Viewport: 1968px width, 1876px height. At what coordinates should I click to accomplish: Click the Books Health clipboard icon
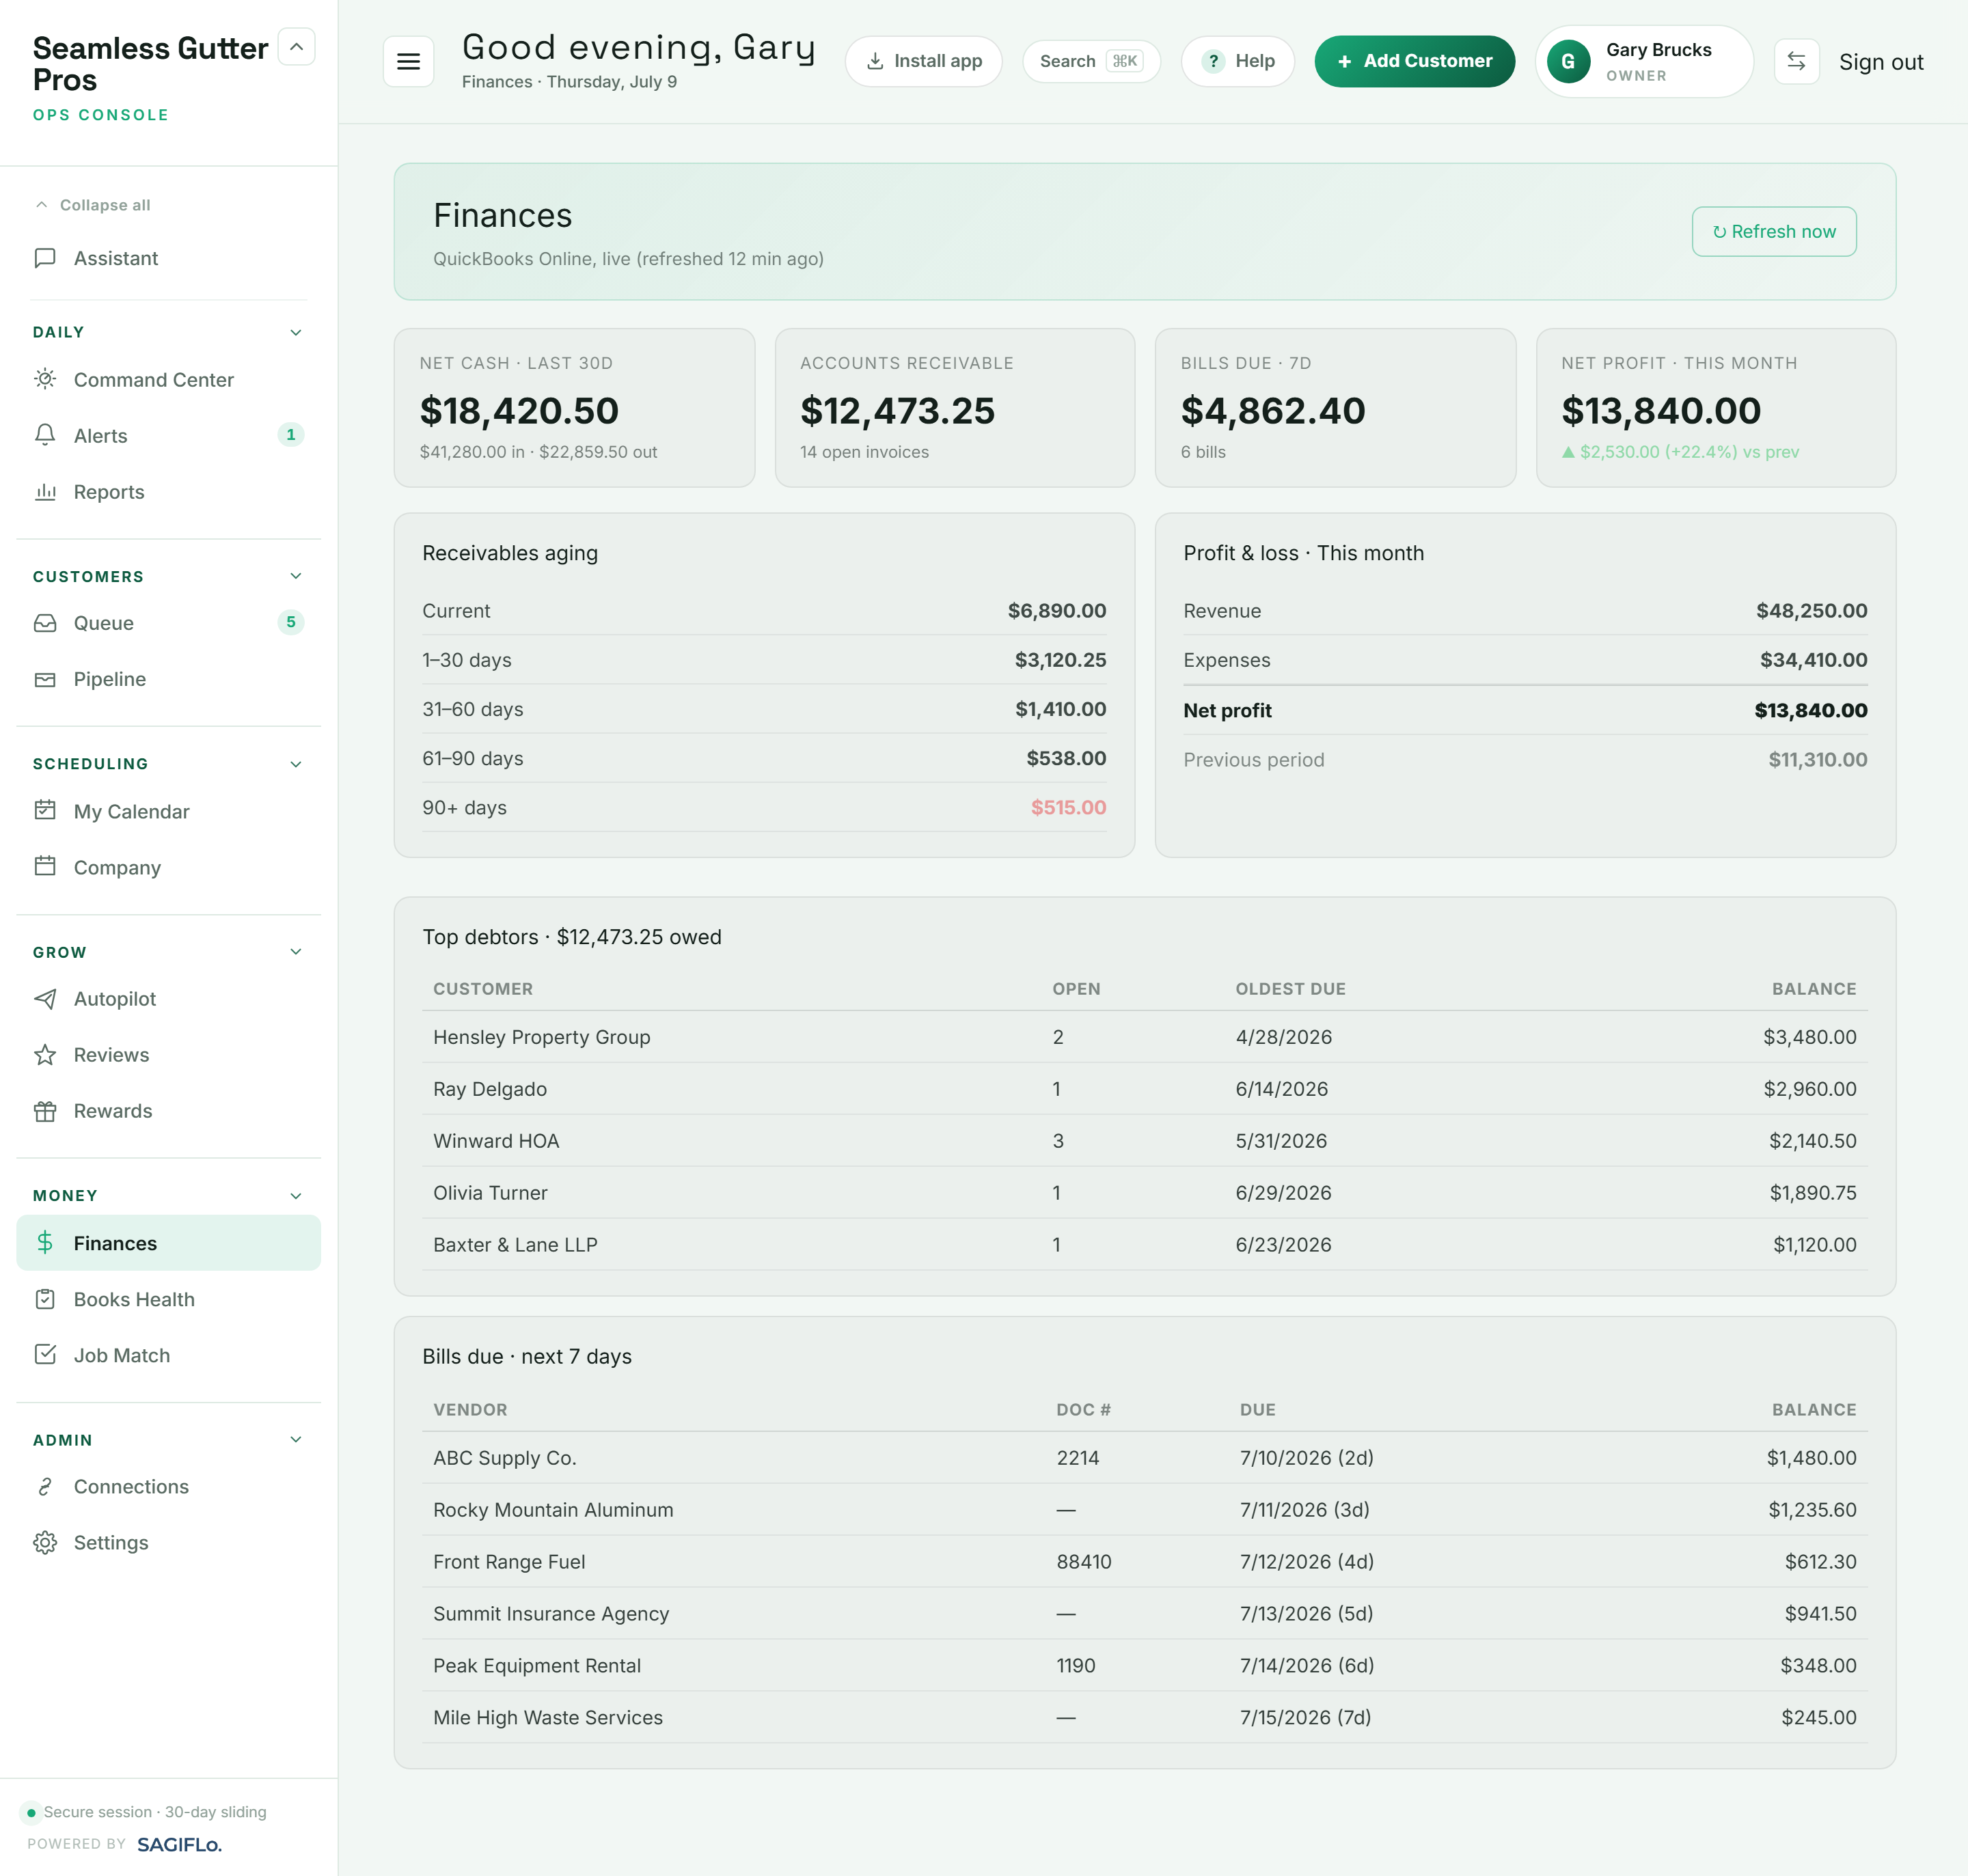[45, 1298]
